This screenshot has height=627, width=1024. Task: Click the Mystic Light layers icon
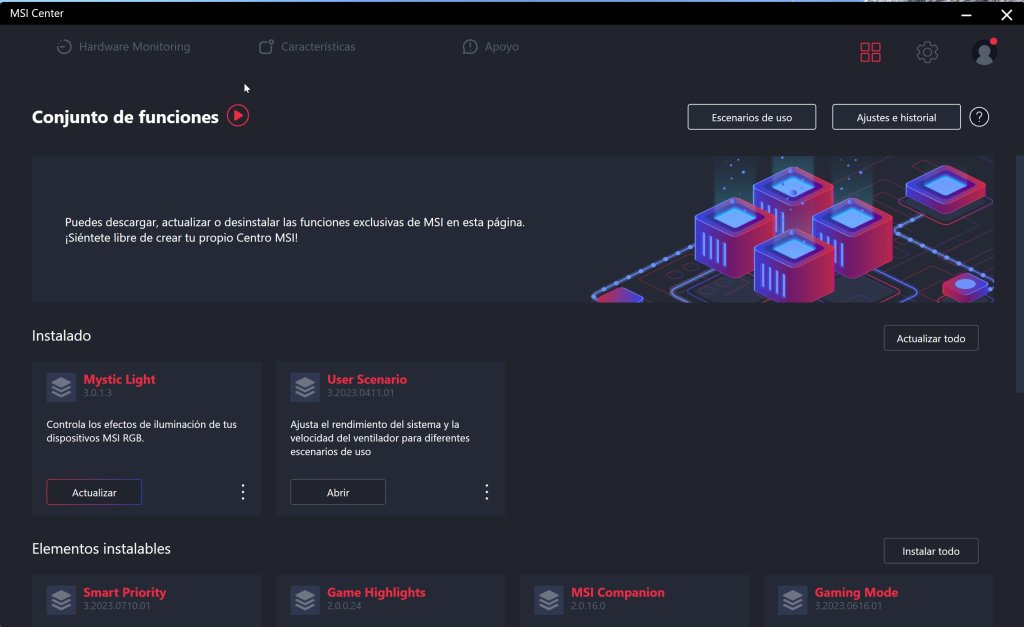click(61, 387)
